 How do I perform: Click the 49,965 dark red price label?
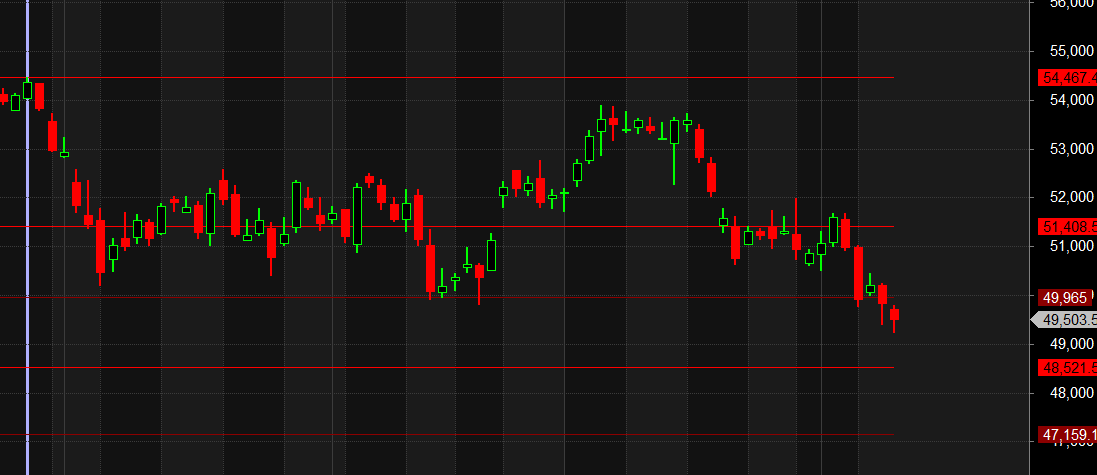coord(1066,298)
